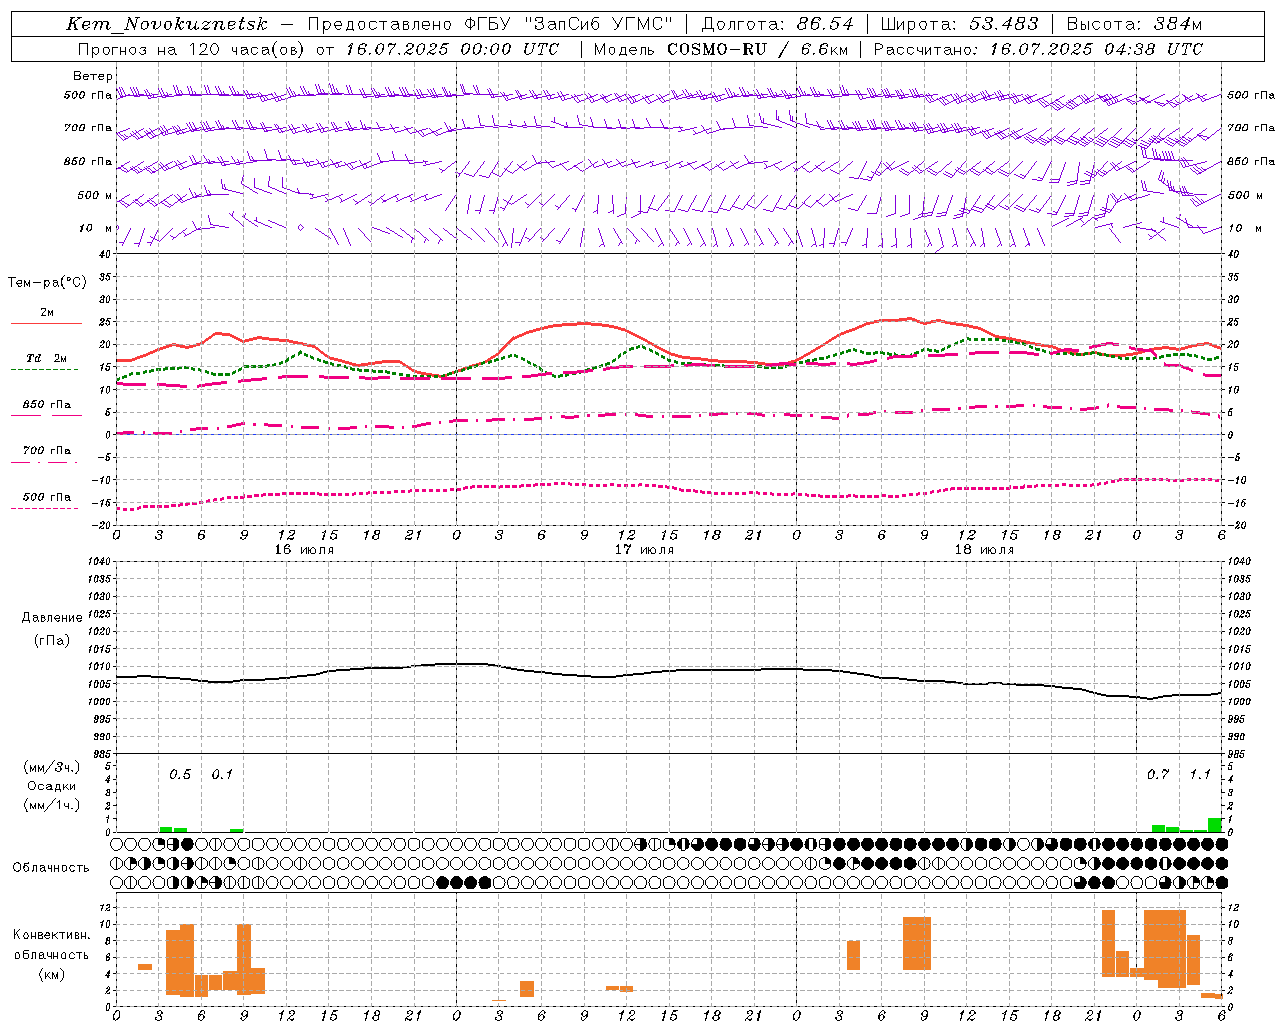The width and height of the screenshot is (1280, 1024).
Task: Click the Широта: 53.483 latitude value
Action: (960, 24)
